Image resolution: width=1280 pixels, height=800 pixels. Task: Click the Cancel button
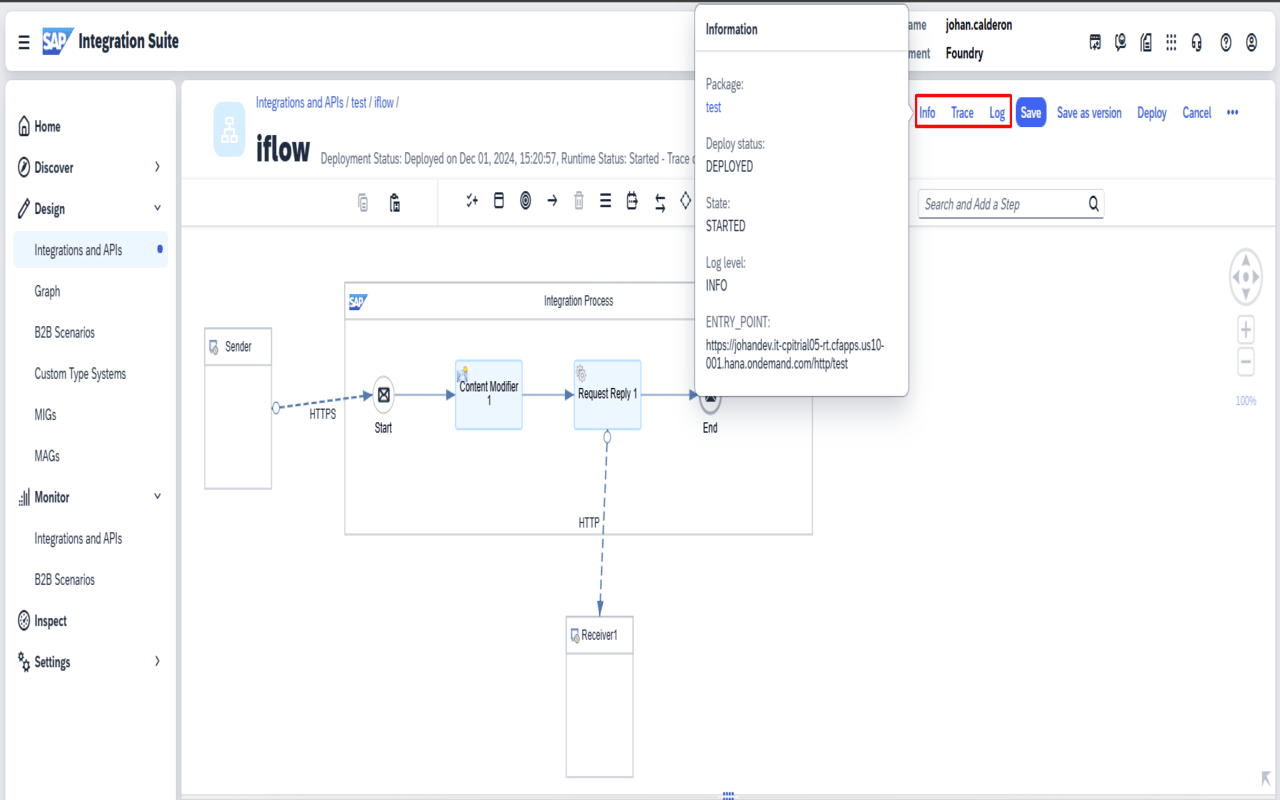[1197, 113]
